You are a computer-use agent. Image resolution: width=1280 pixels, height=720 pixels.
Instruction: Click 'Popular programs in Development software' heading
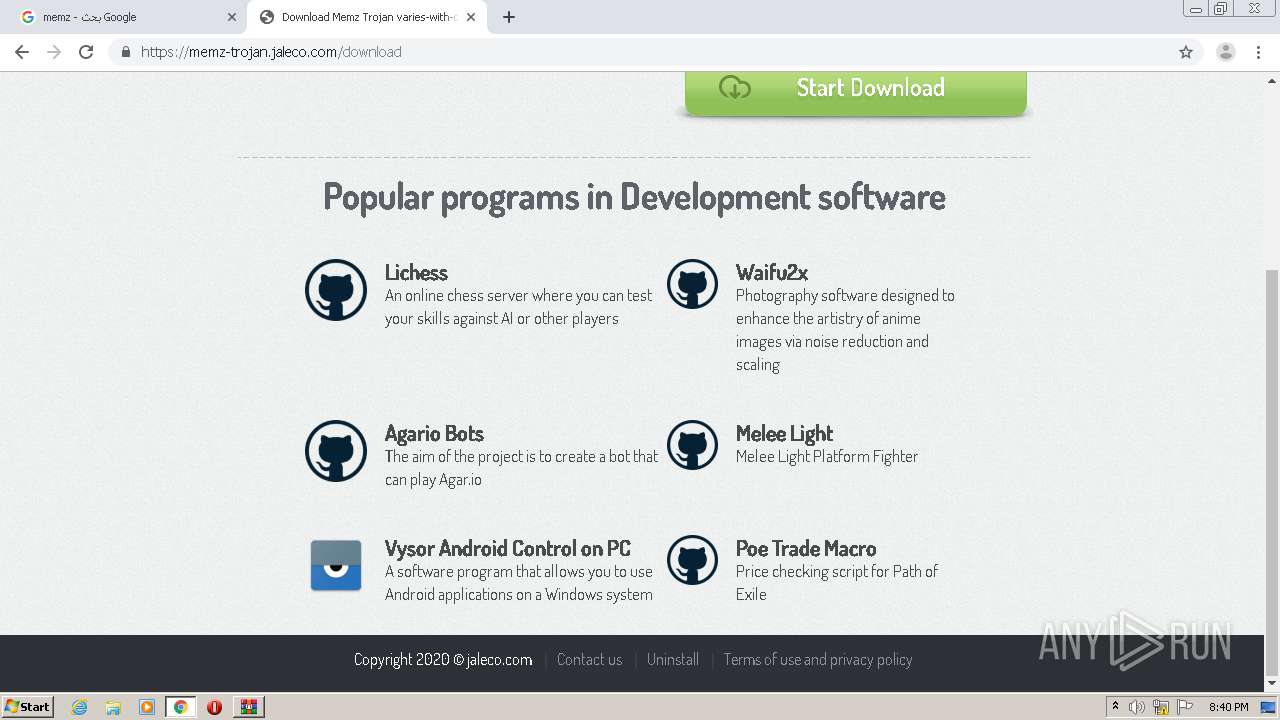pos(634,197)
